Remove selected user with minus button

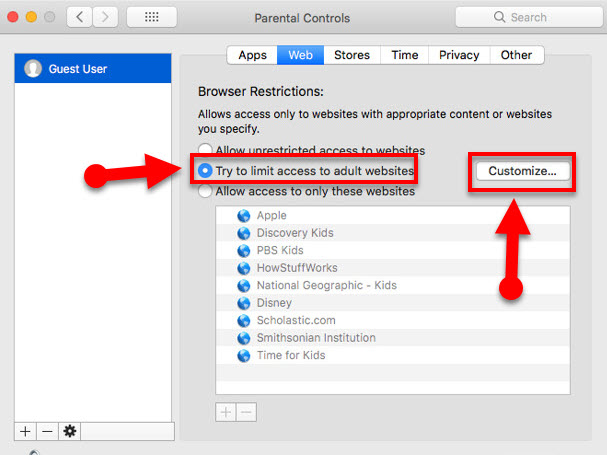click(x=47, y=431)
